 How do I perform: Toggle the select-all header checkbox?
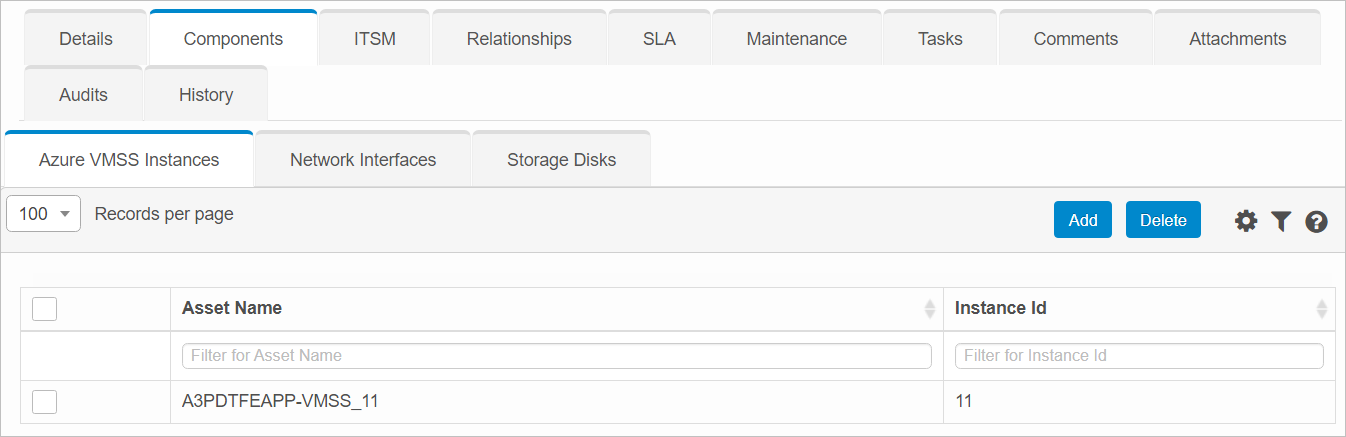pyautogui.click(x=44, y=309)
